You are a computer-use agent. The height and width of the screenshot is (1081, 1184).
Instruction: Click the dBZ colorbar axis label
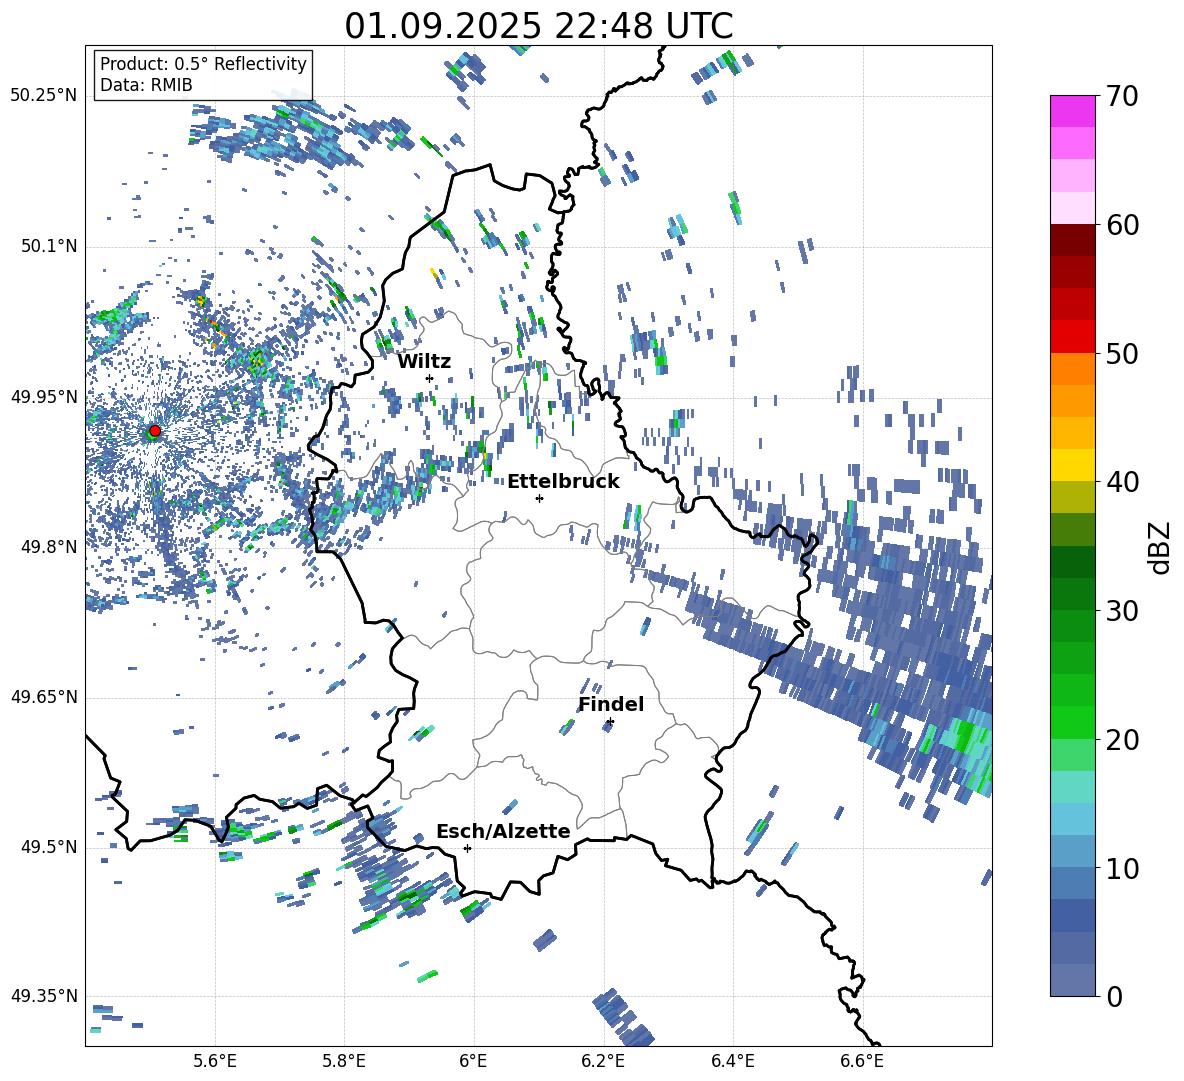[1161, 547]
